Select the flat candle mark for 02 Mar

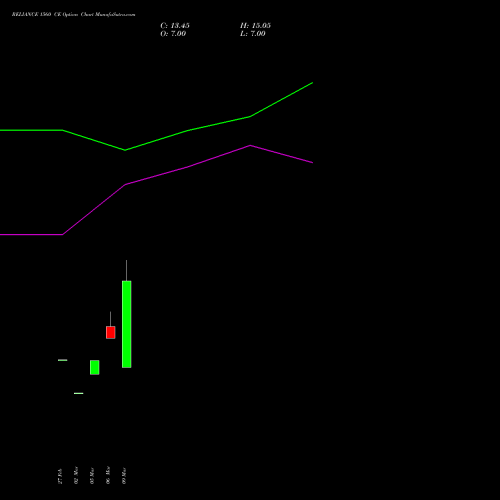pyautogui.click(x=79, y=393)
